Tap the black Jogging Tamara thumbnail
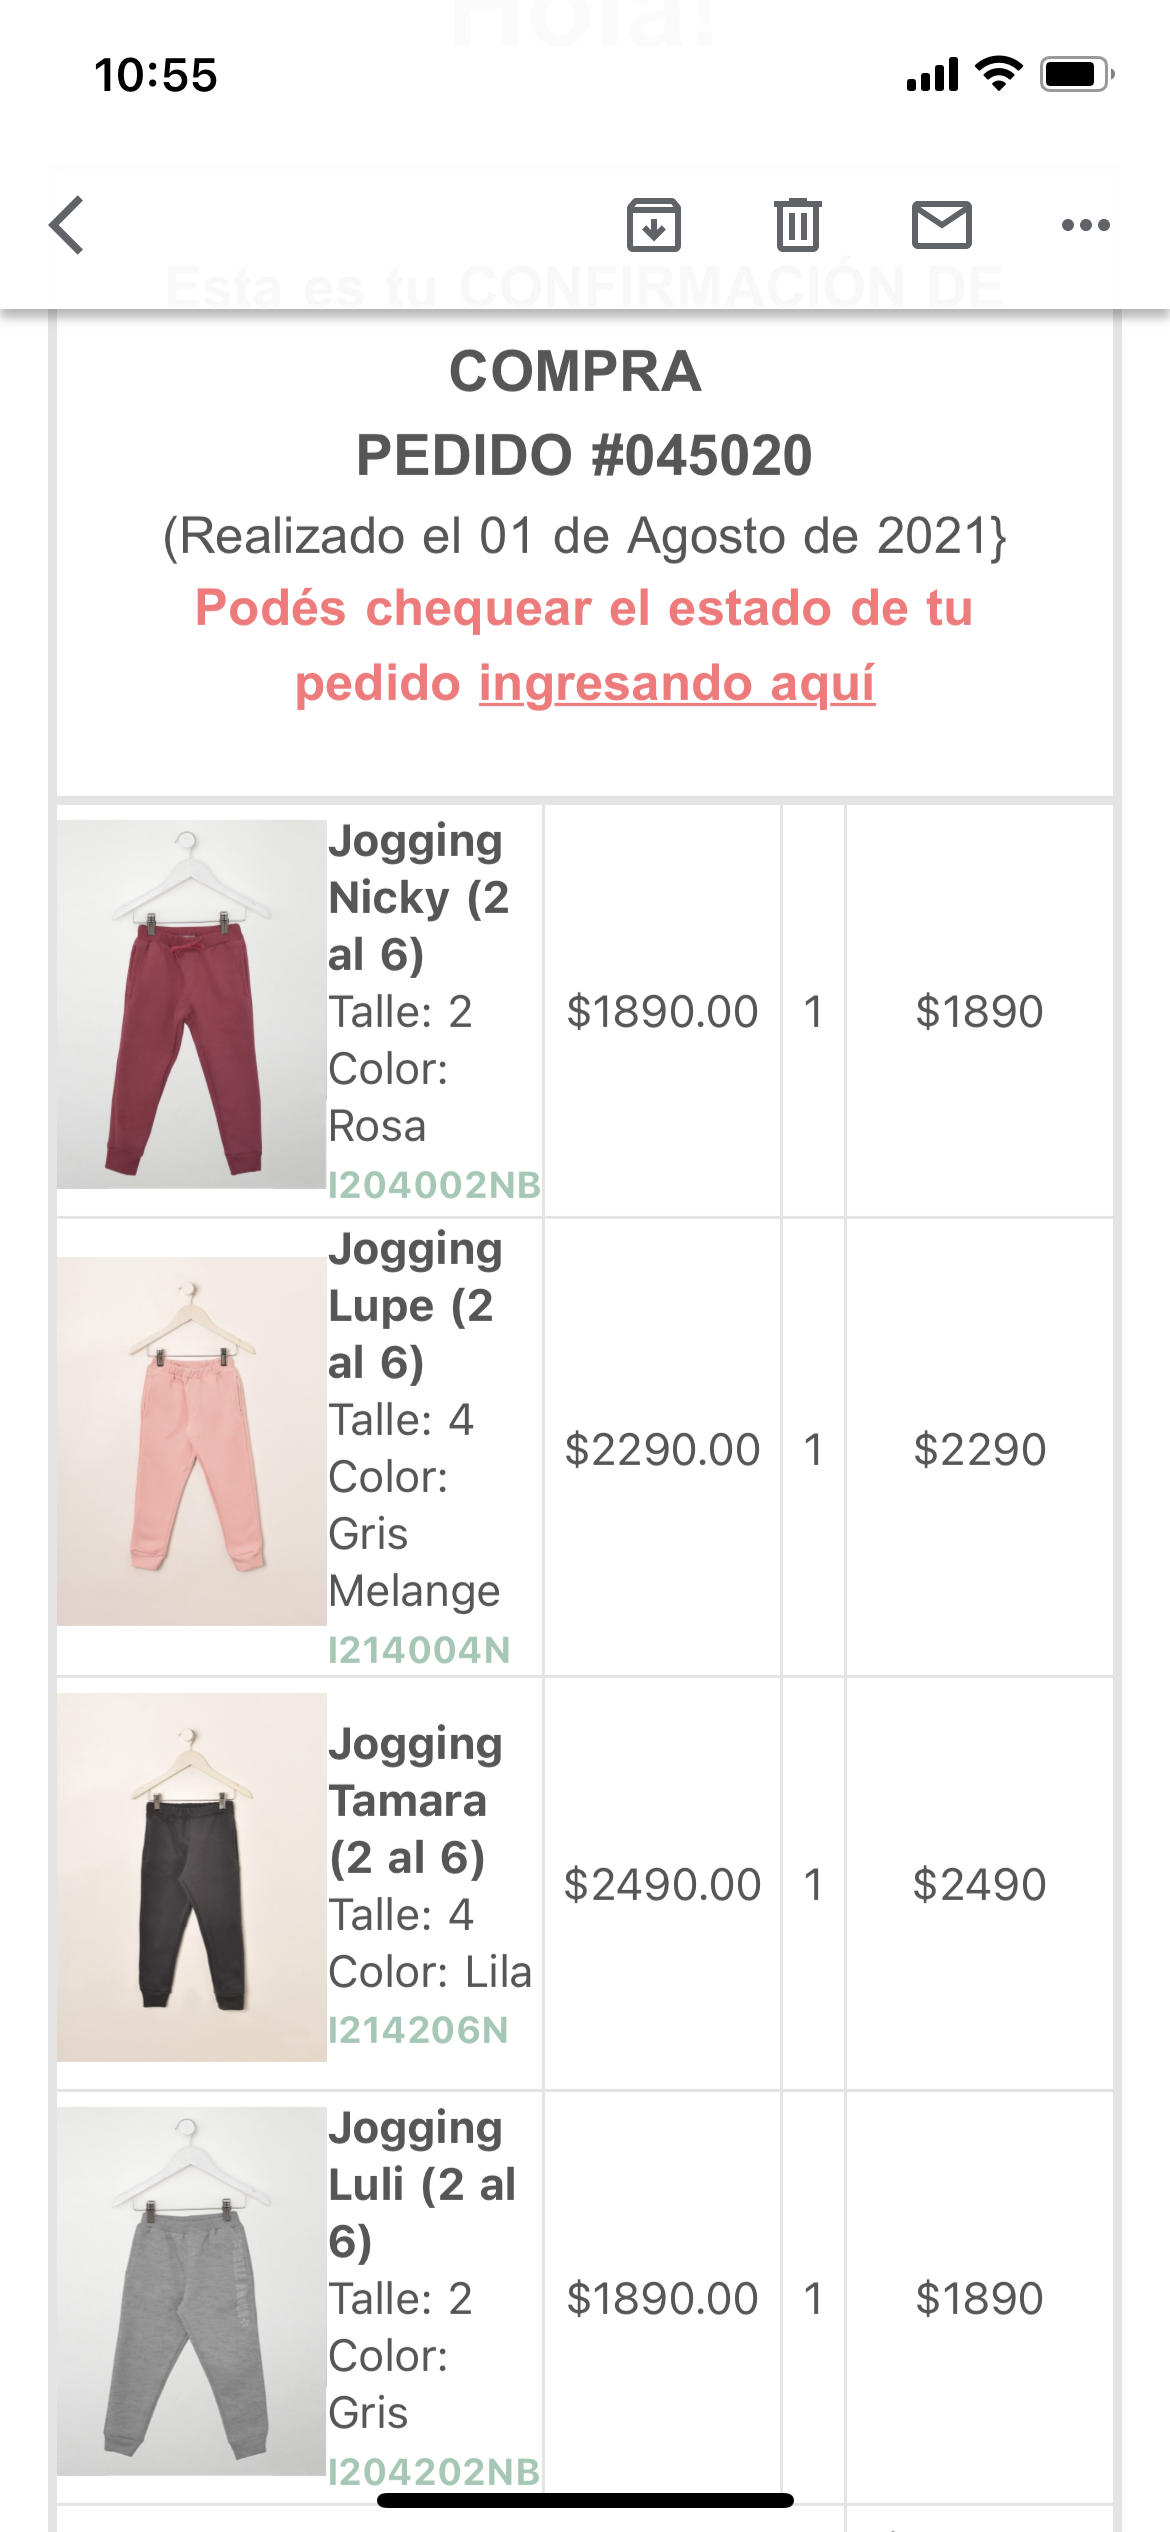The width and height of the screenshot is (1170, 2532). (191, 1877)
